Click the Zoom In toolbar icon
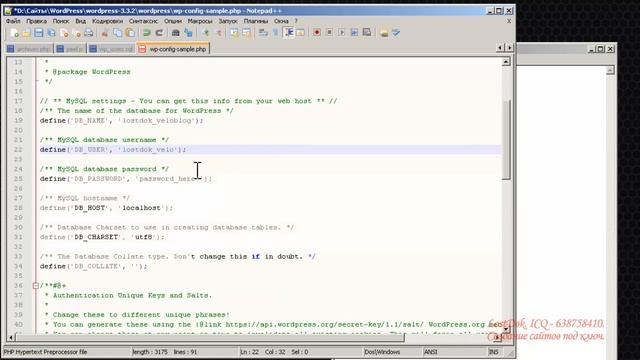640x360 pixels. pyautogui.click(x=206, y=33)
